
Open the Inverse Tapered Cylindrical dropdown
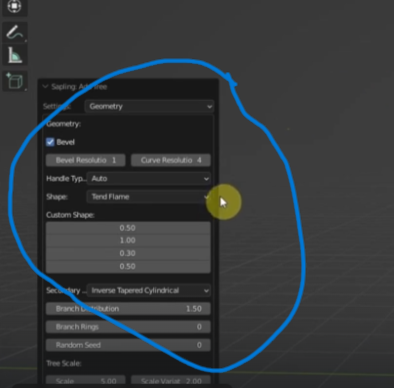coord(149,290)
